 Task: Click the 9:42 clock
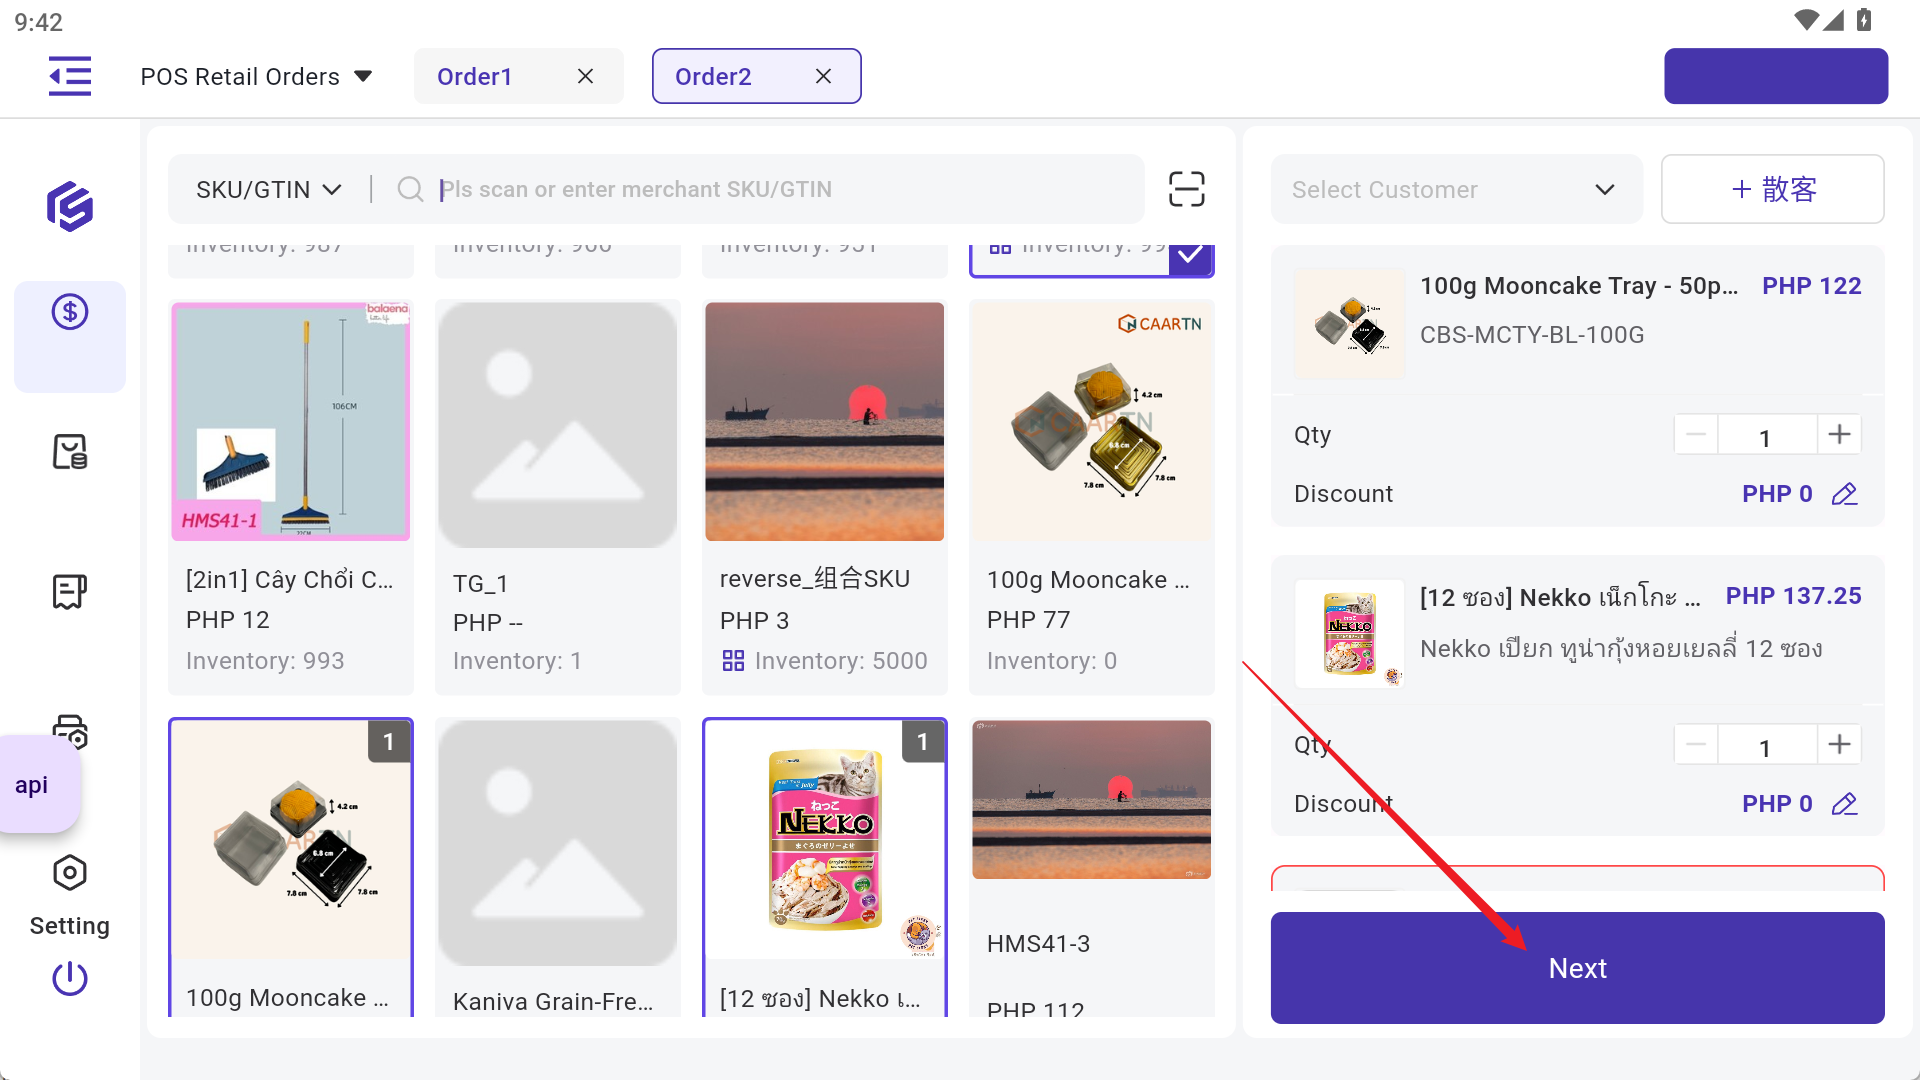pos(38,22)
